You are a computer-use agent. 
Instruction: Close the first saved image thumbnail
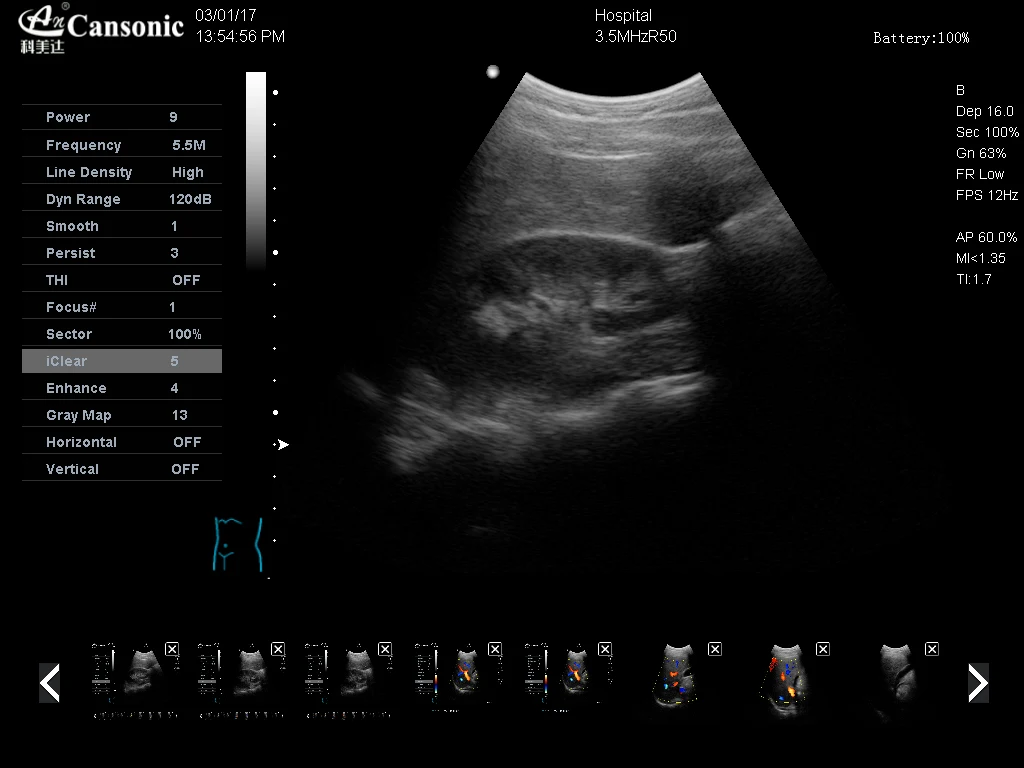[170, 648]
